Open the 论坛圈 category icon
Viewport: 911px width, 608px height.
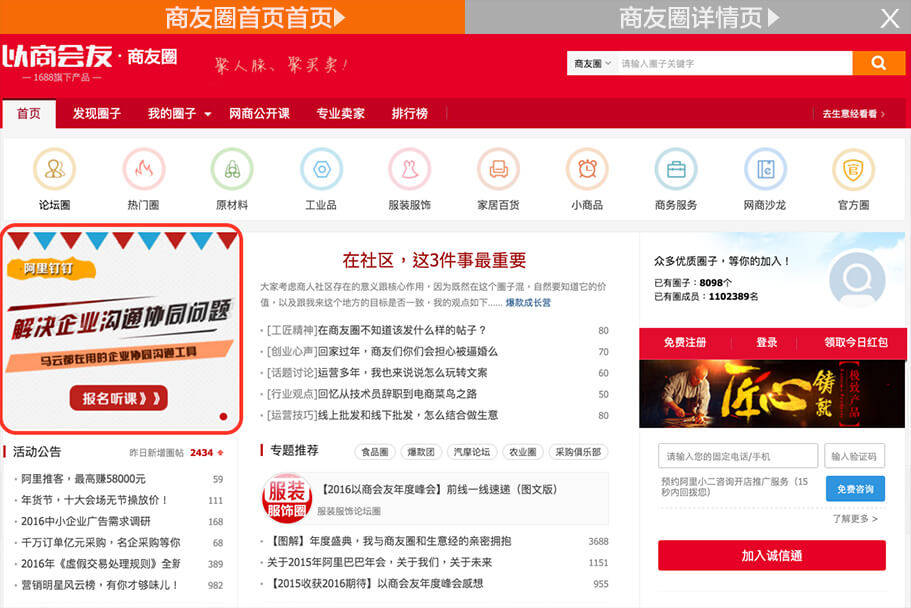coord(55,169)
